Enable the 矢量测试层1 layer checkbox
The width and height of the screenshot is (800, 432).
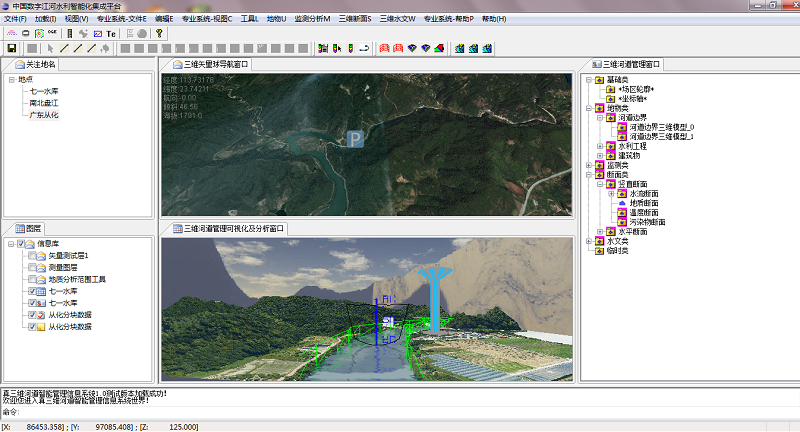(32, 256)
